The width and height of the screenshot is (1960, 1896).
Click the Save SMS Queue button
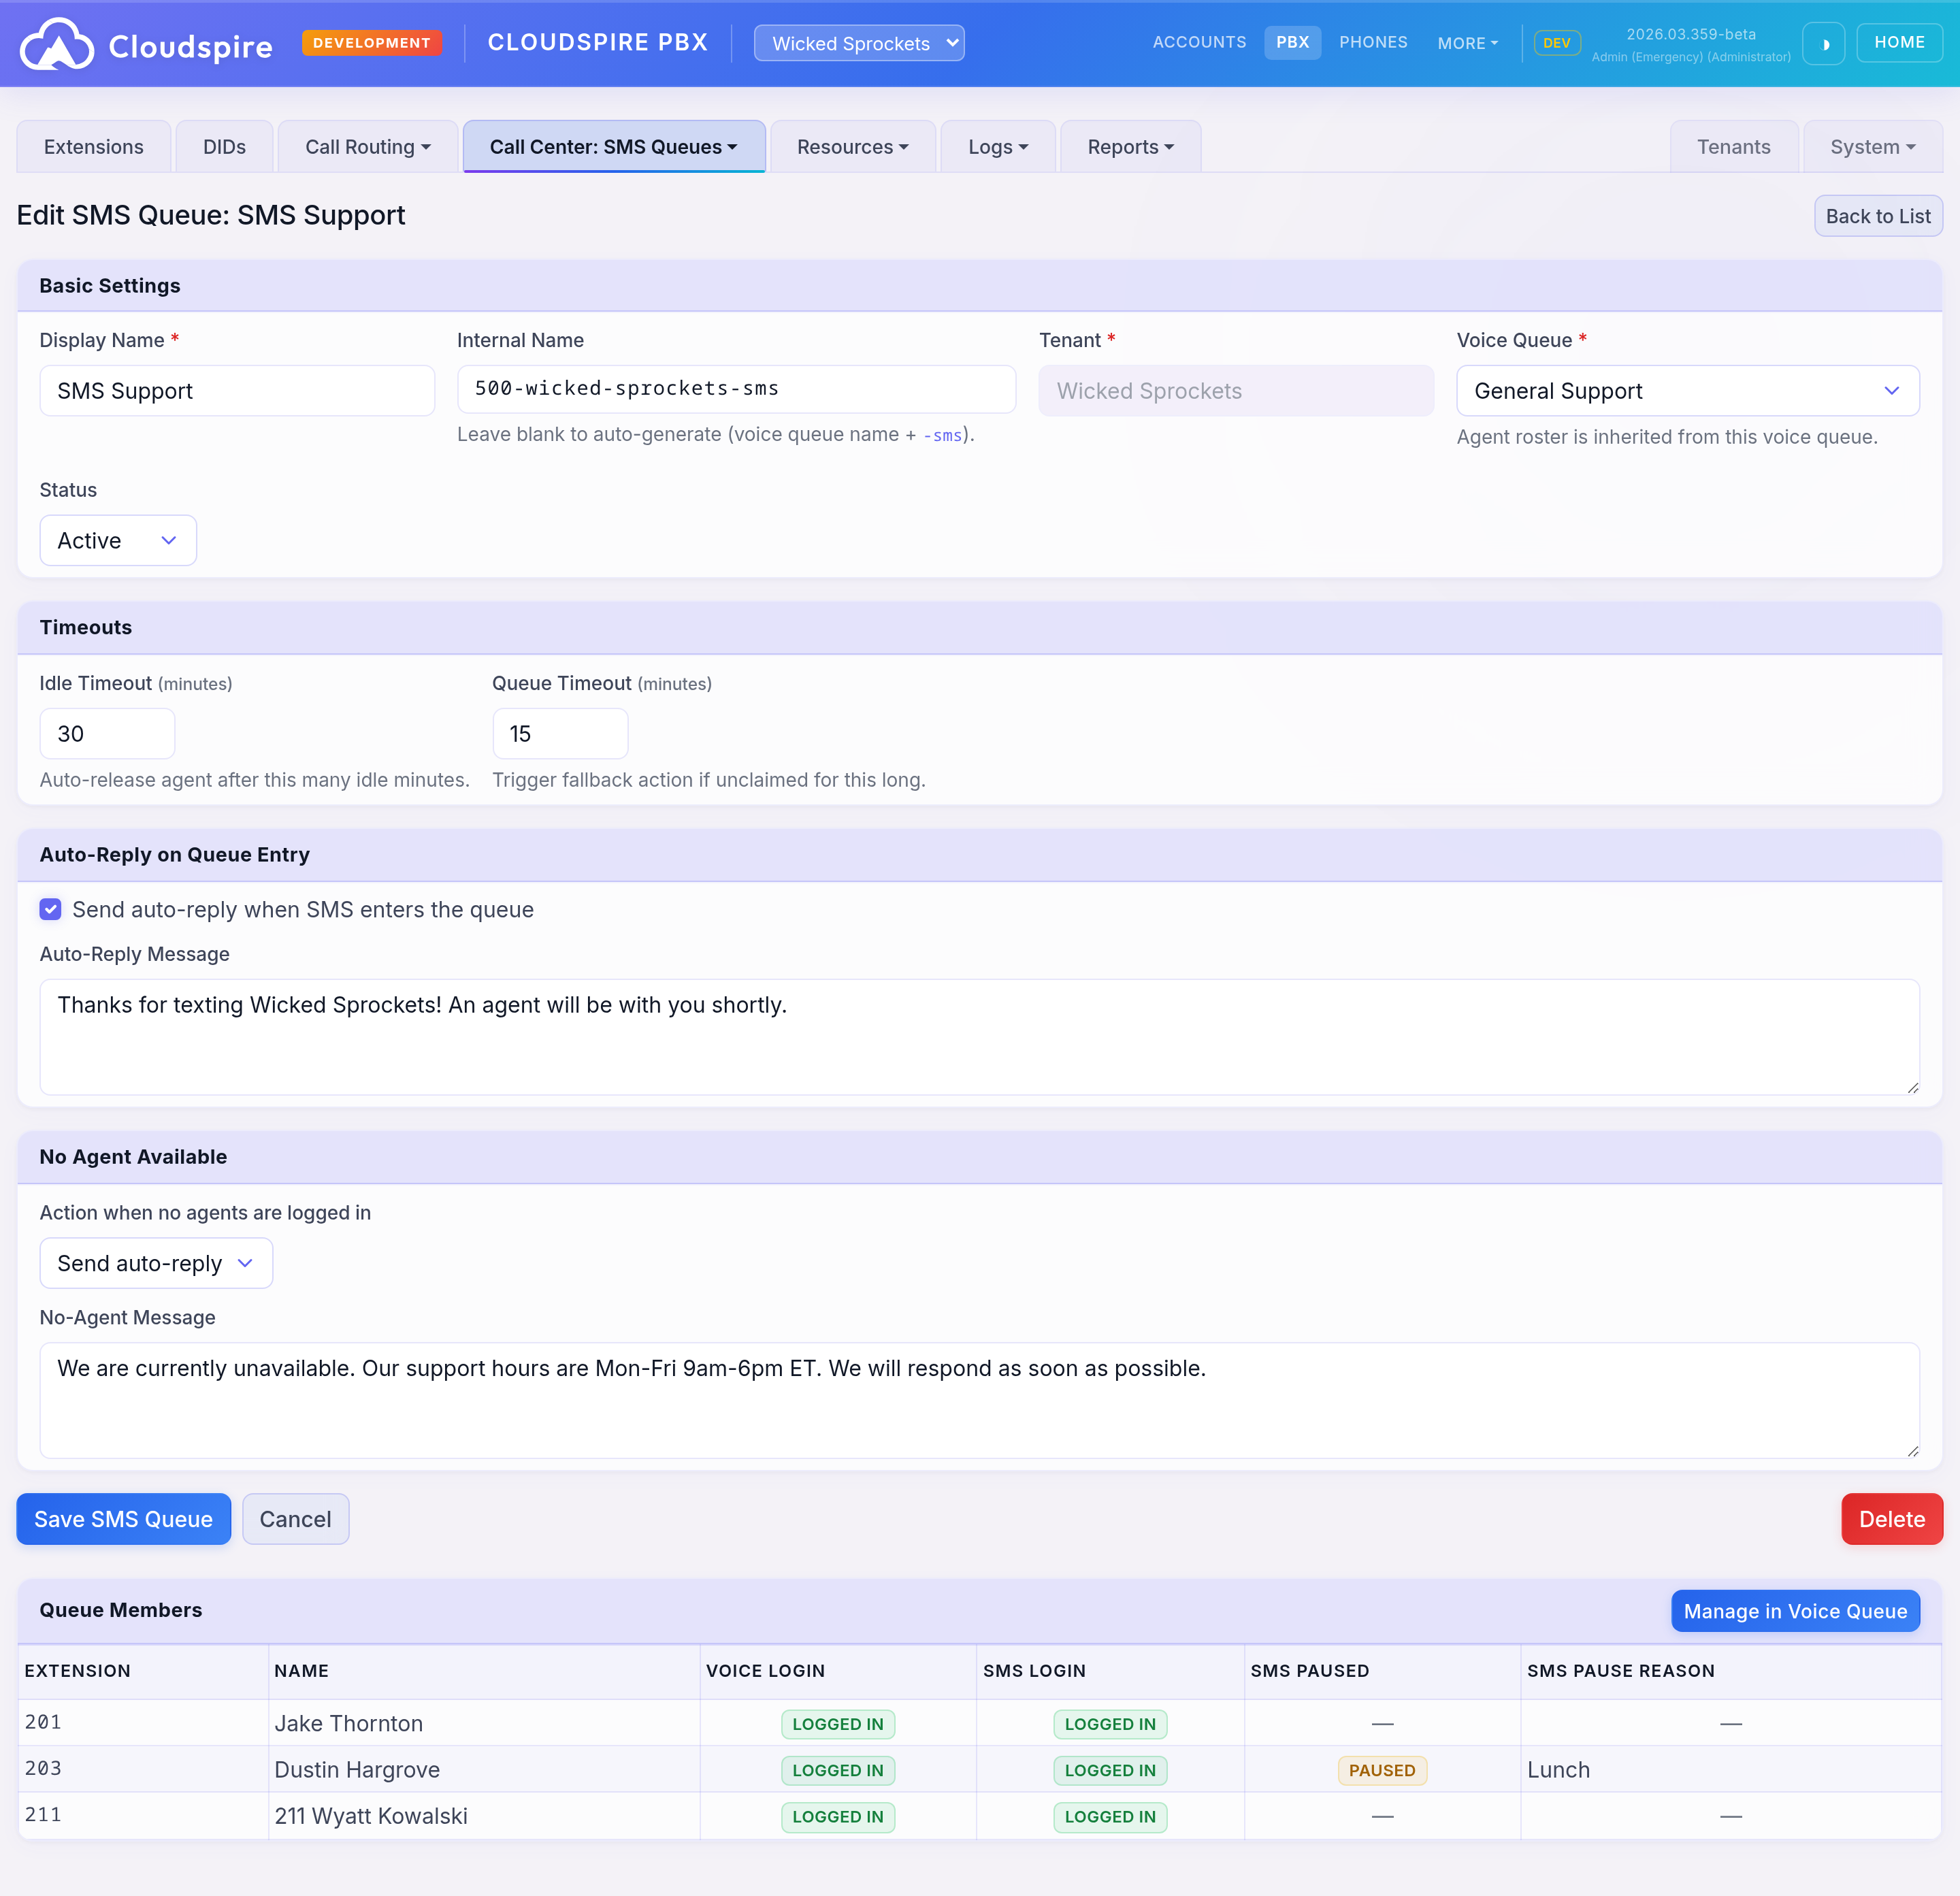click(x=123, y=1519)
